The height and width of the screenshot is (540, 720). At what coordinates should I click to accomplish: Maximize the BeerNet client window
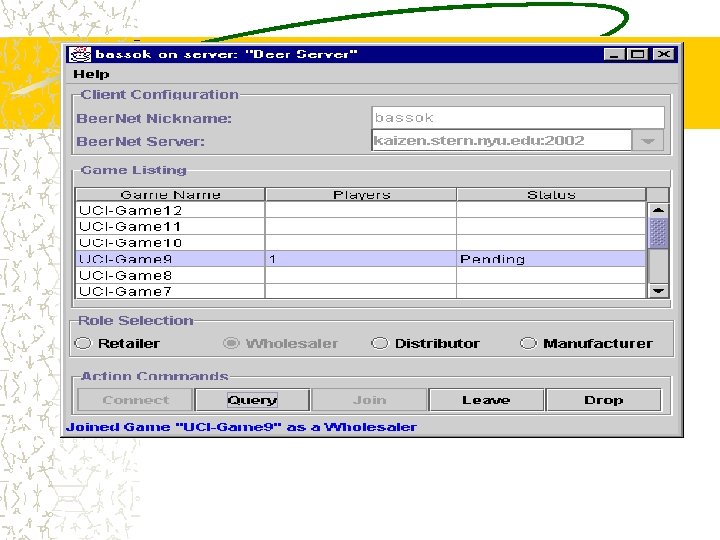(638, 54)
